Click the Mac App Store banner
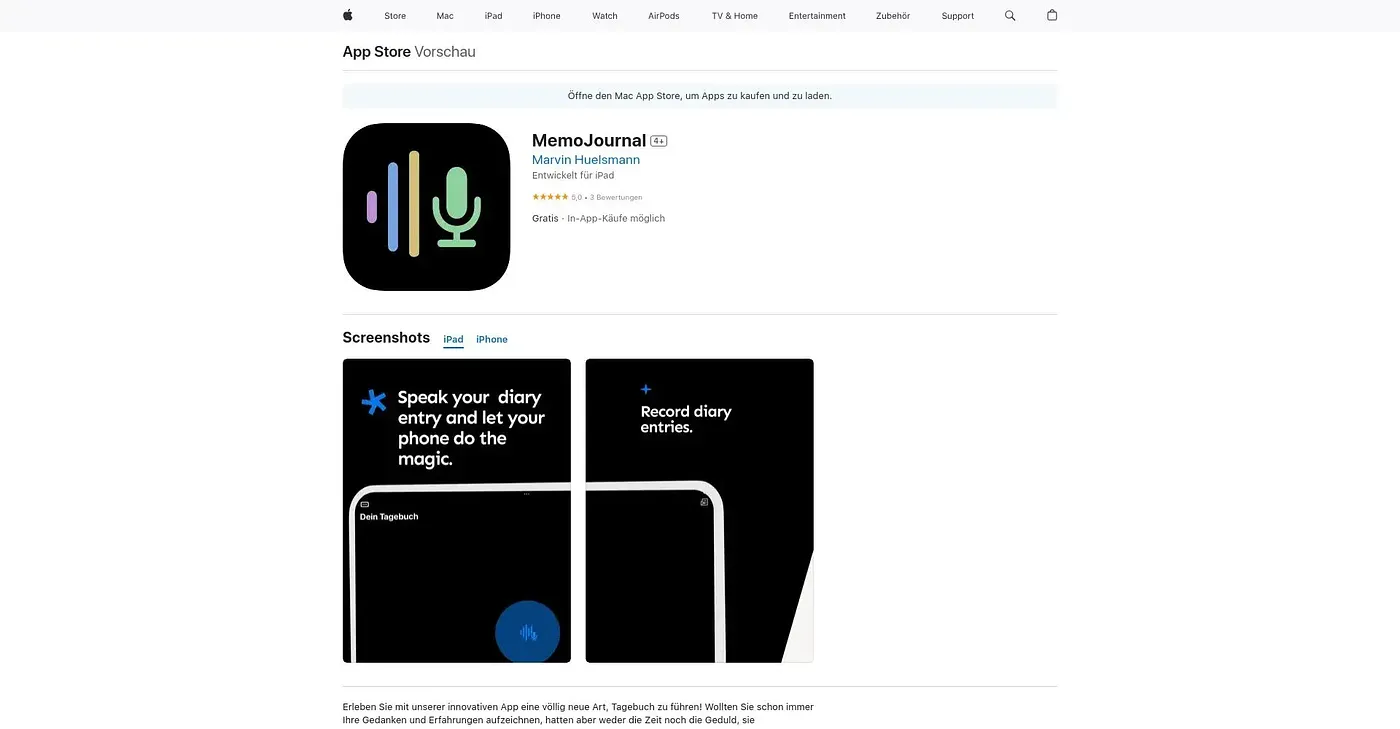Viewport: 1400px width, 729px height. coord(700,96)
